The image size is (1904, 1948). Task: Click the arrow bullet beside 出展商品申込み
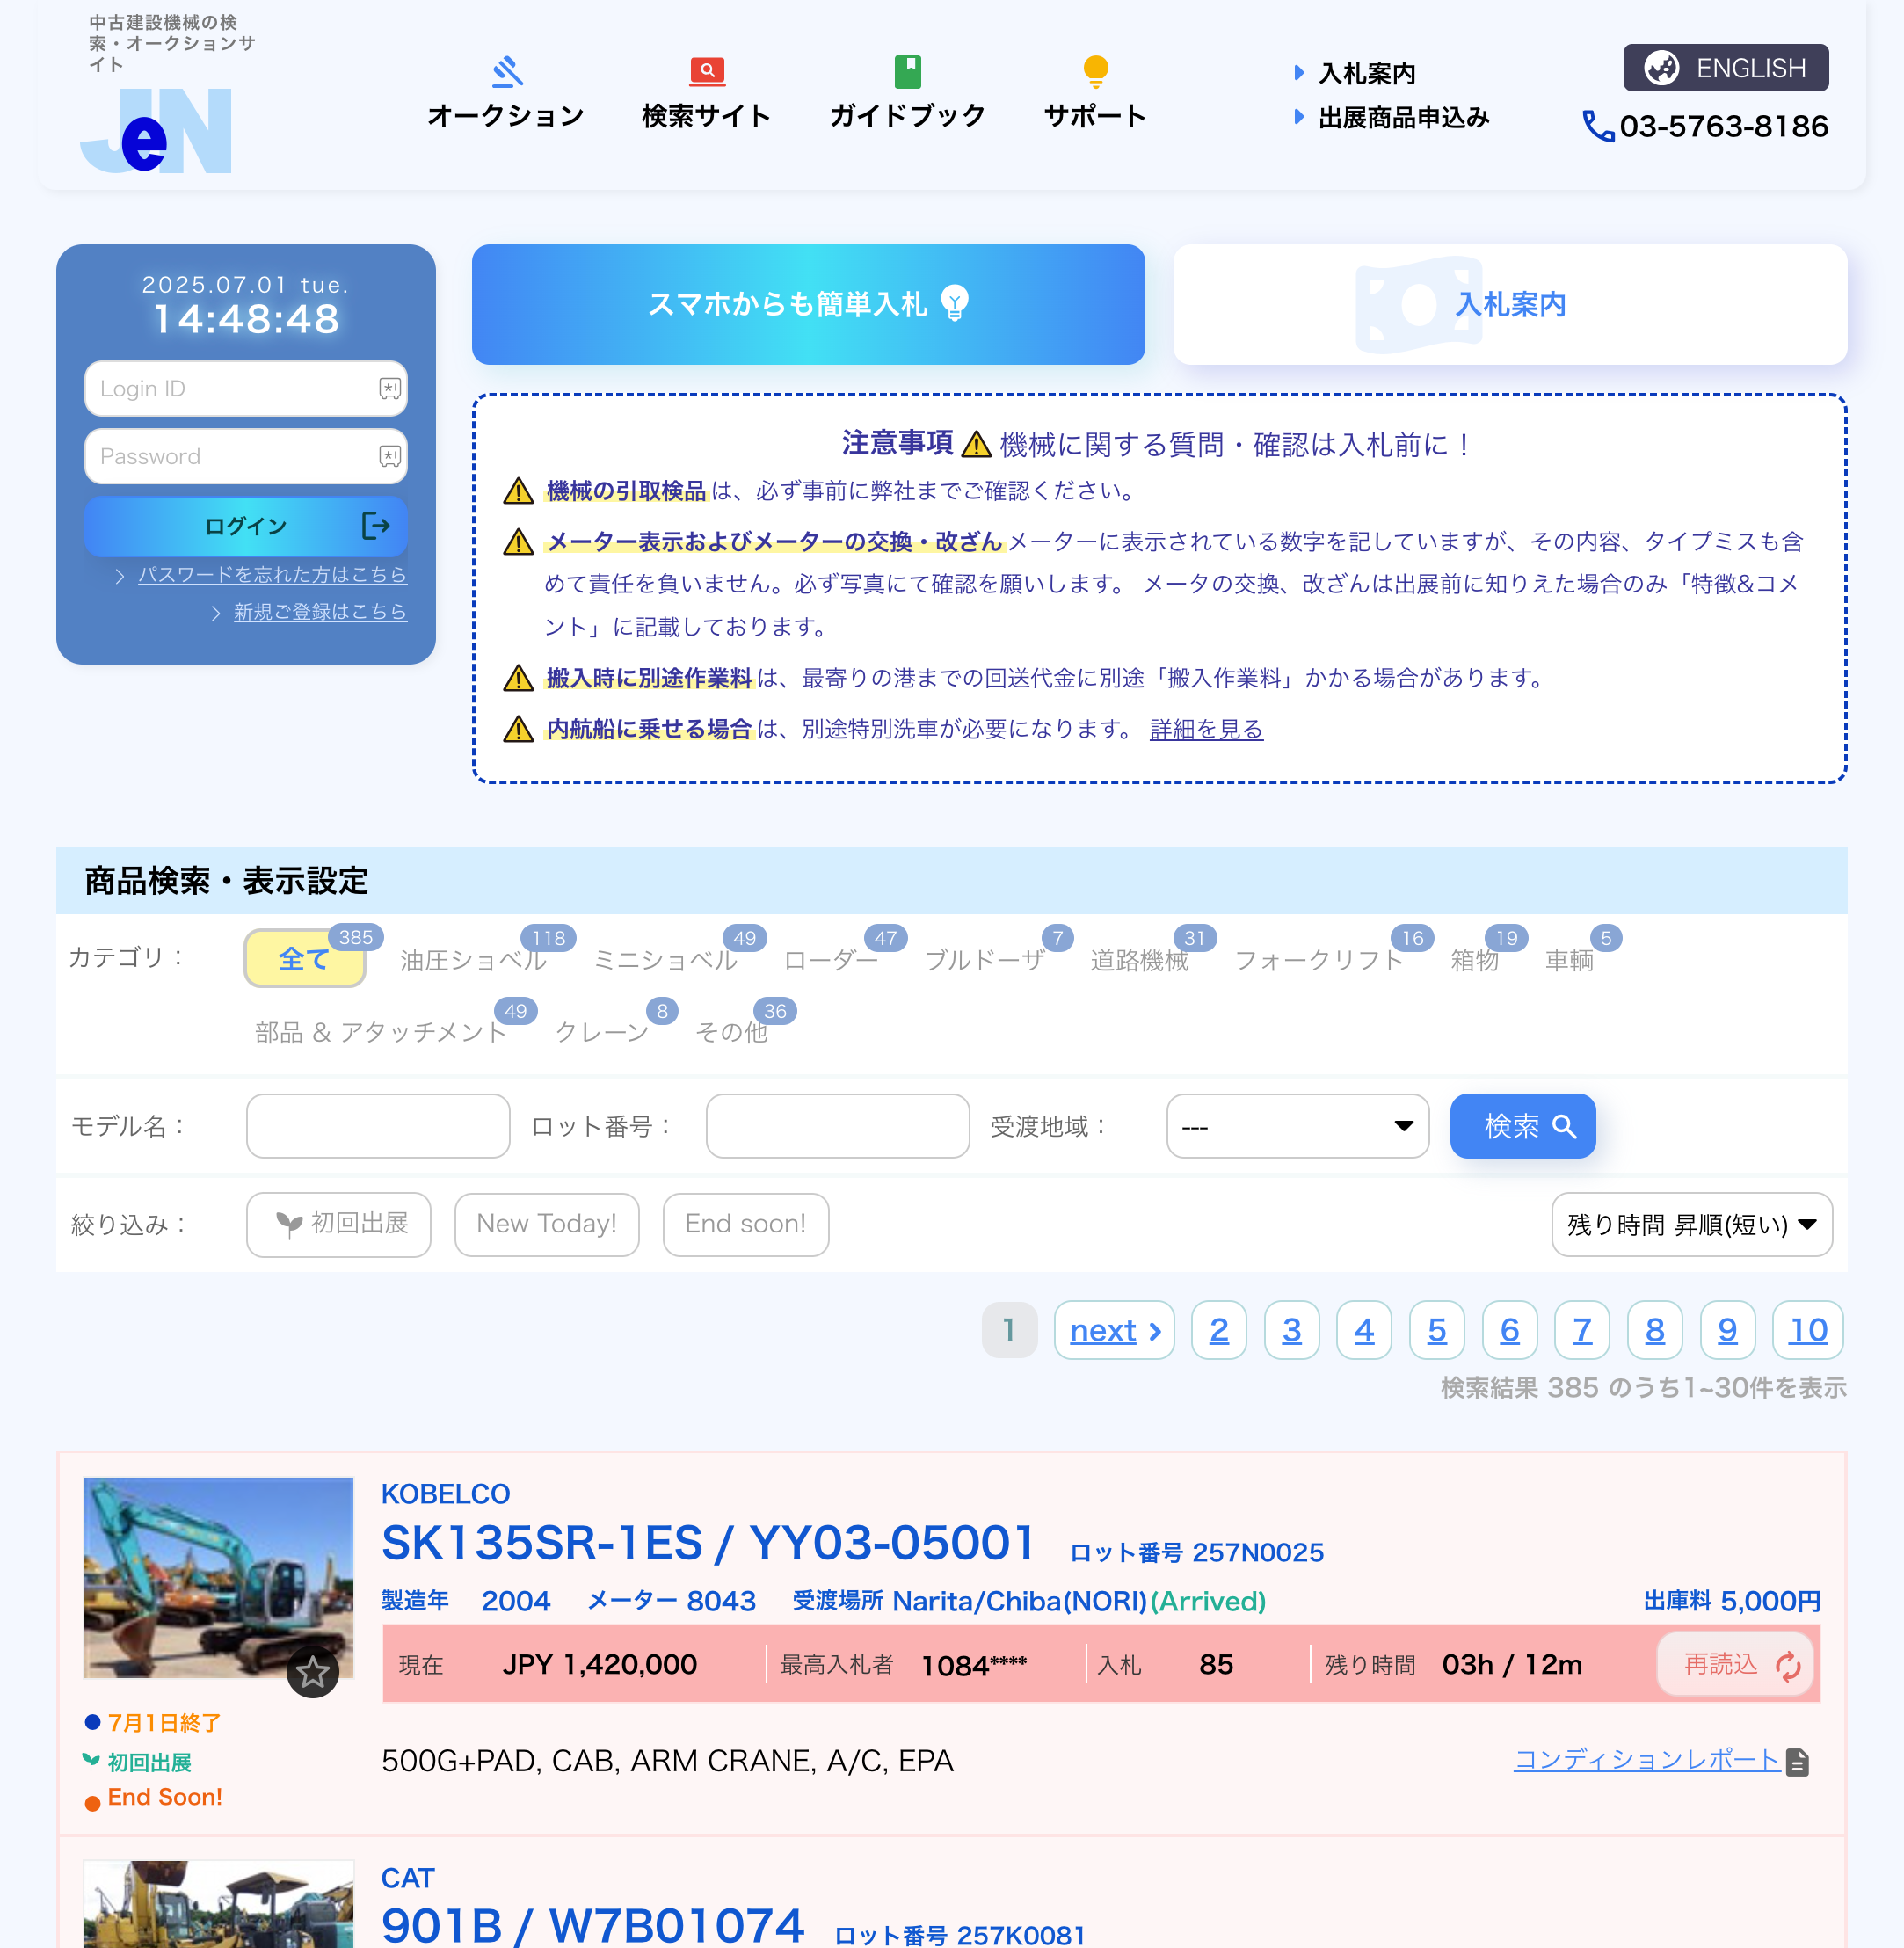click(x=1298, y=117)
